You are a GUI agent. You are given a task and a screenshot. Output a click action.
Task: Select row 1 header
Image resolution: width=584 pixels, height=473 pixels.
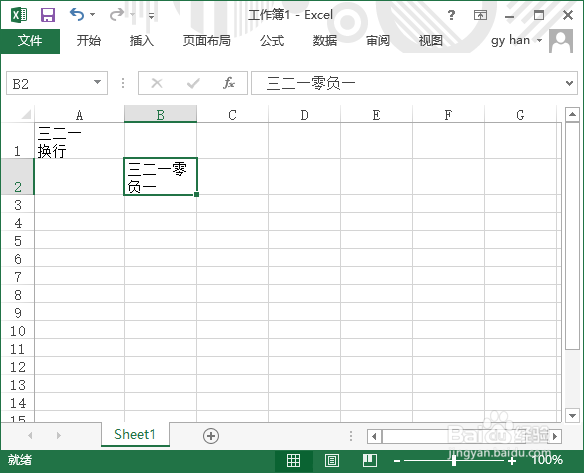[x=17, y=141]
